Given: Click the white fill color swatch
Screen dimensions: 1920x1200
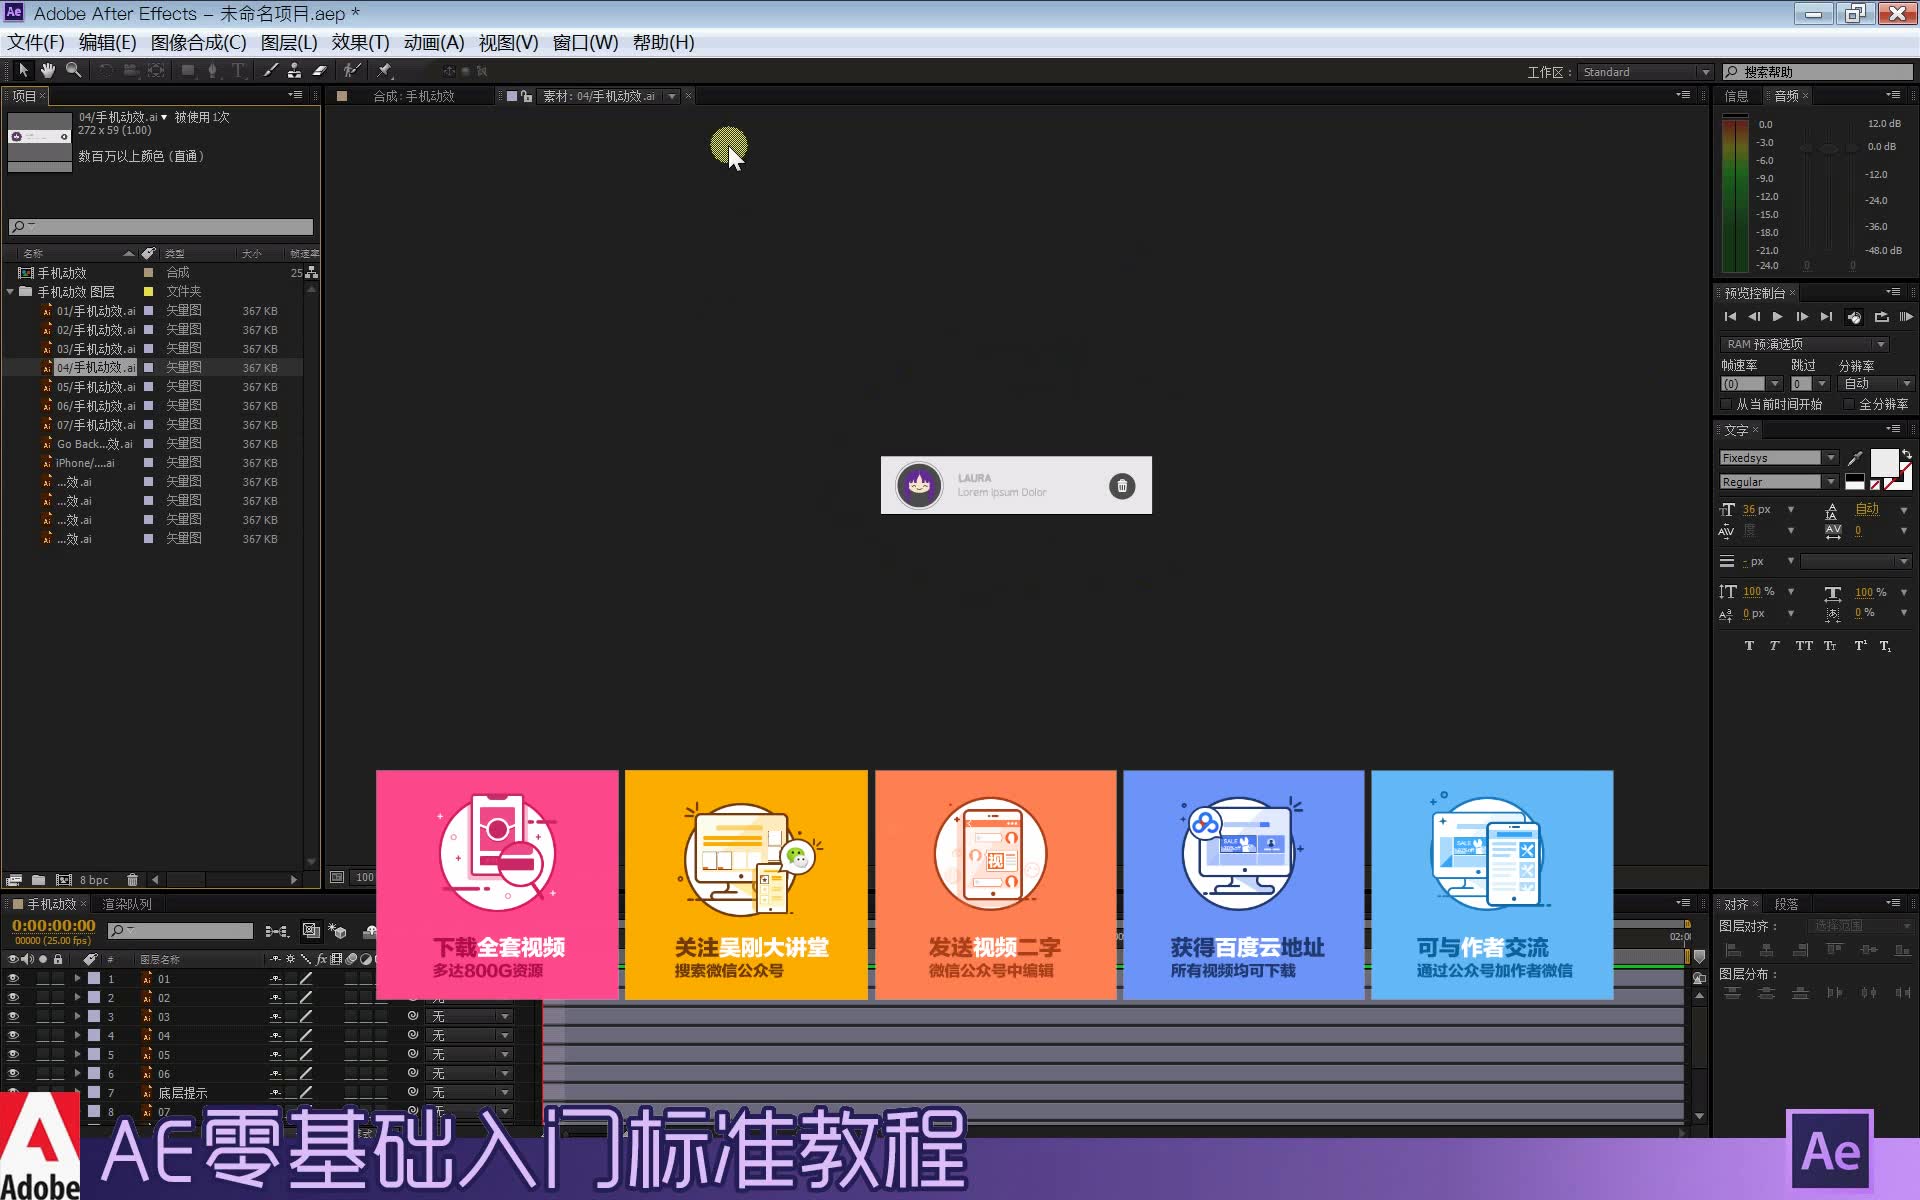Looking at the screenshot, I should click(1884, 463).
